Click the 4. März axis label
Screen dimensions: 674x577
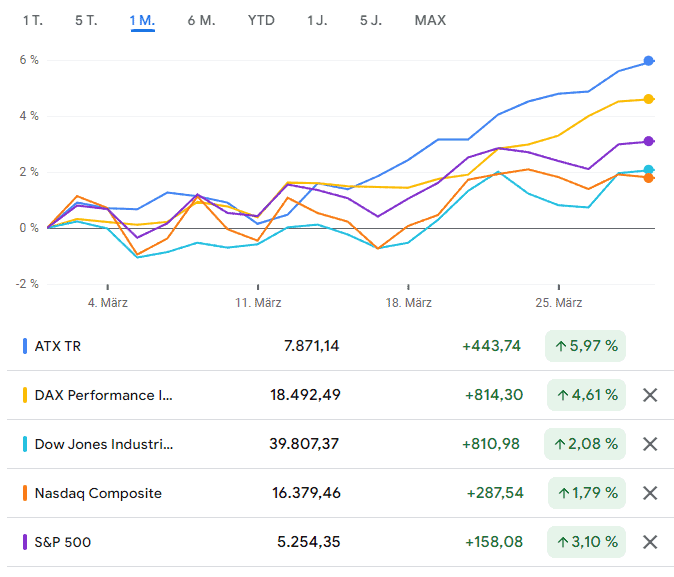coord(108,303)
